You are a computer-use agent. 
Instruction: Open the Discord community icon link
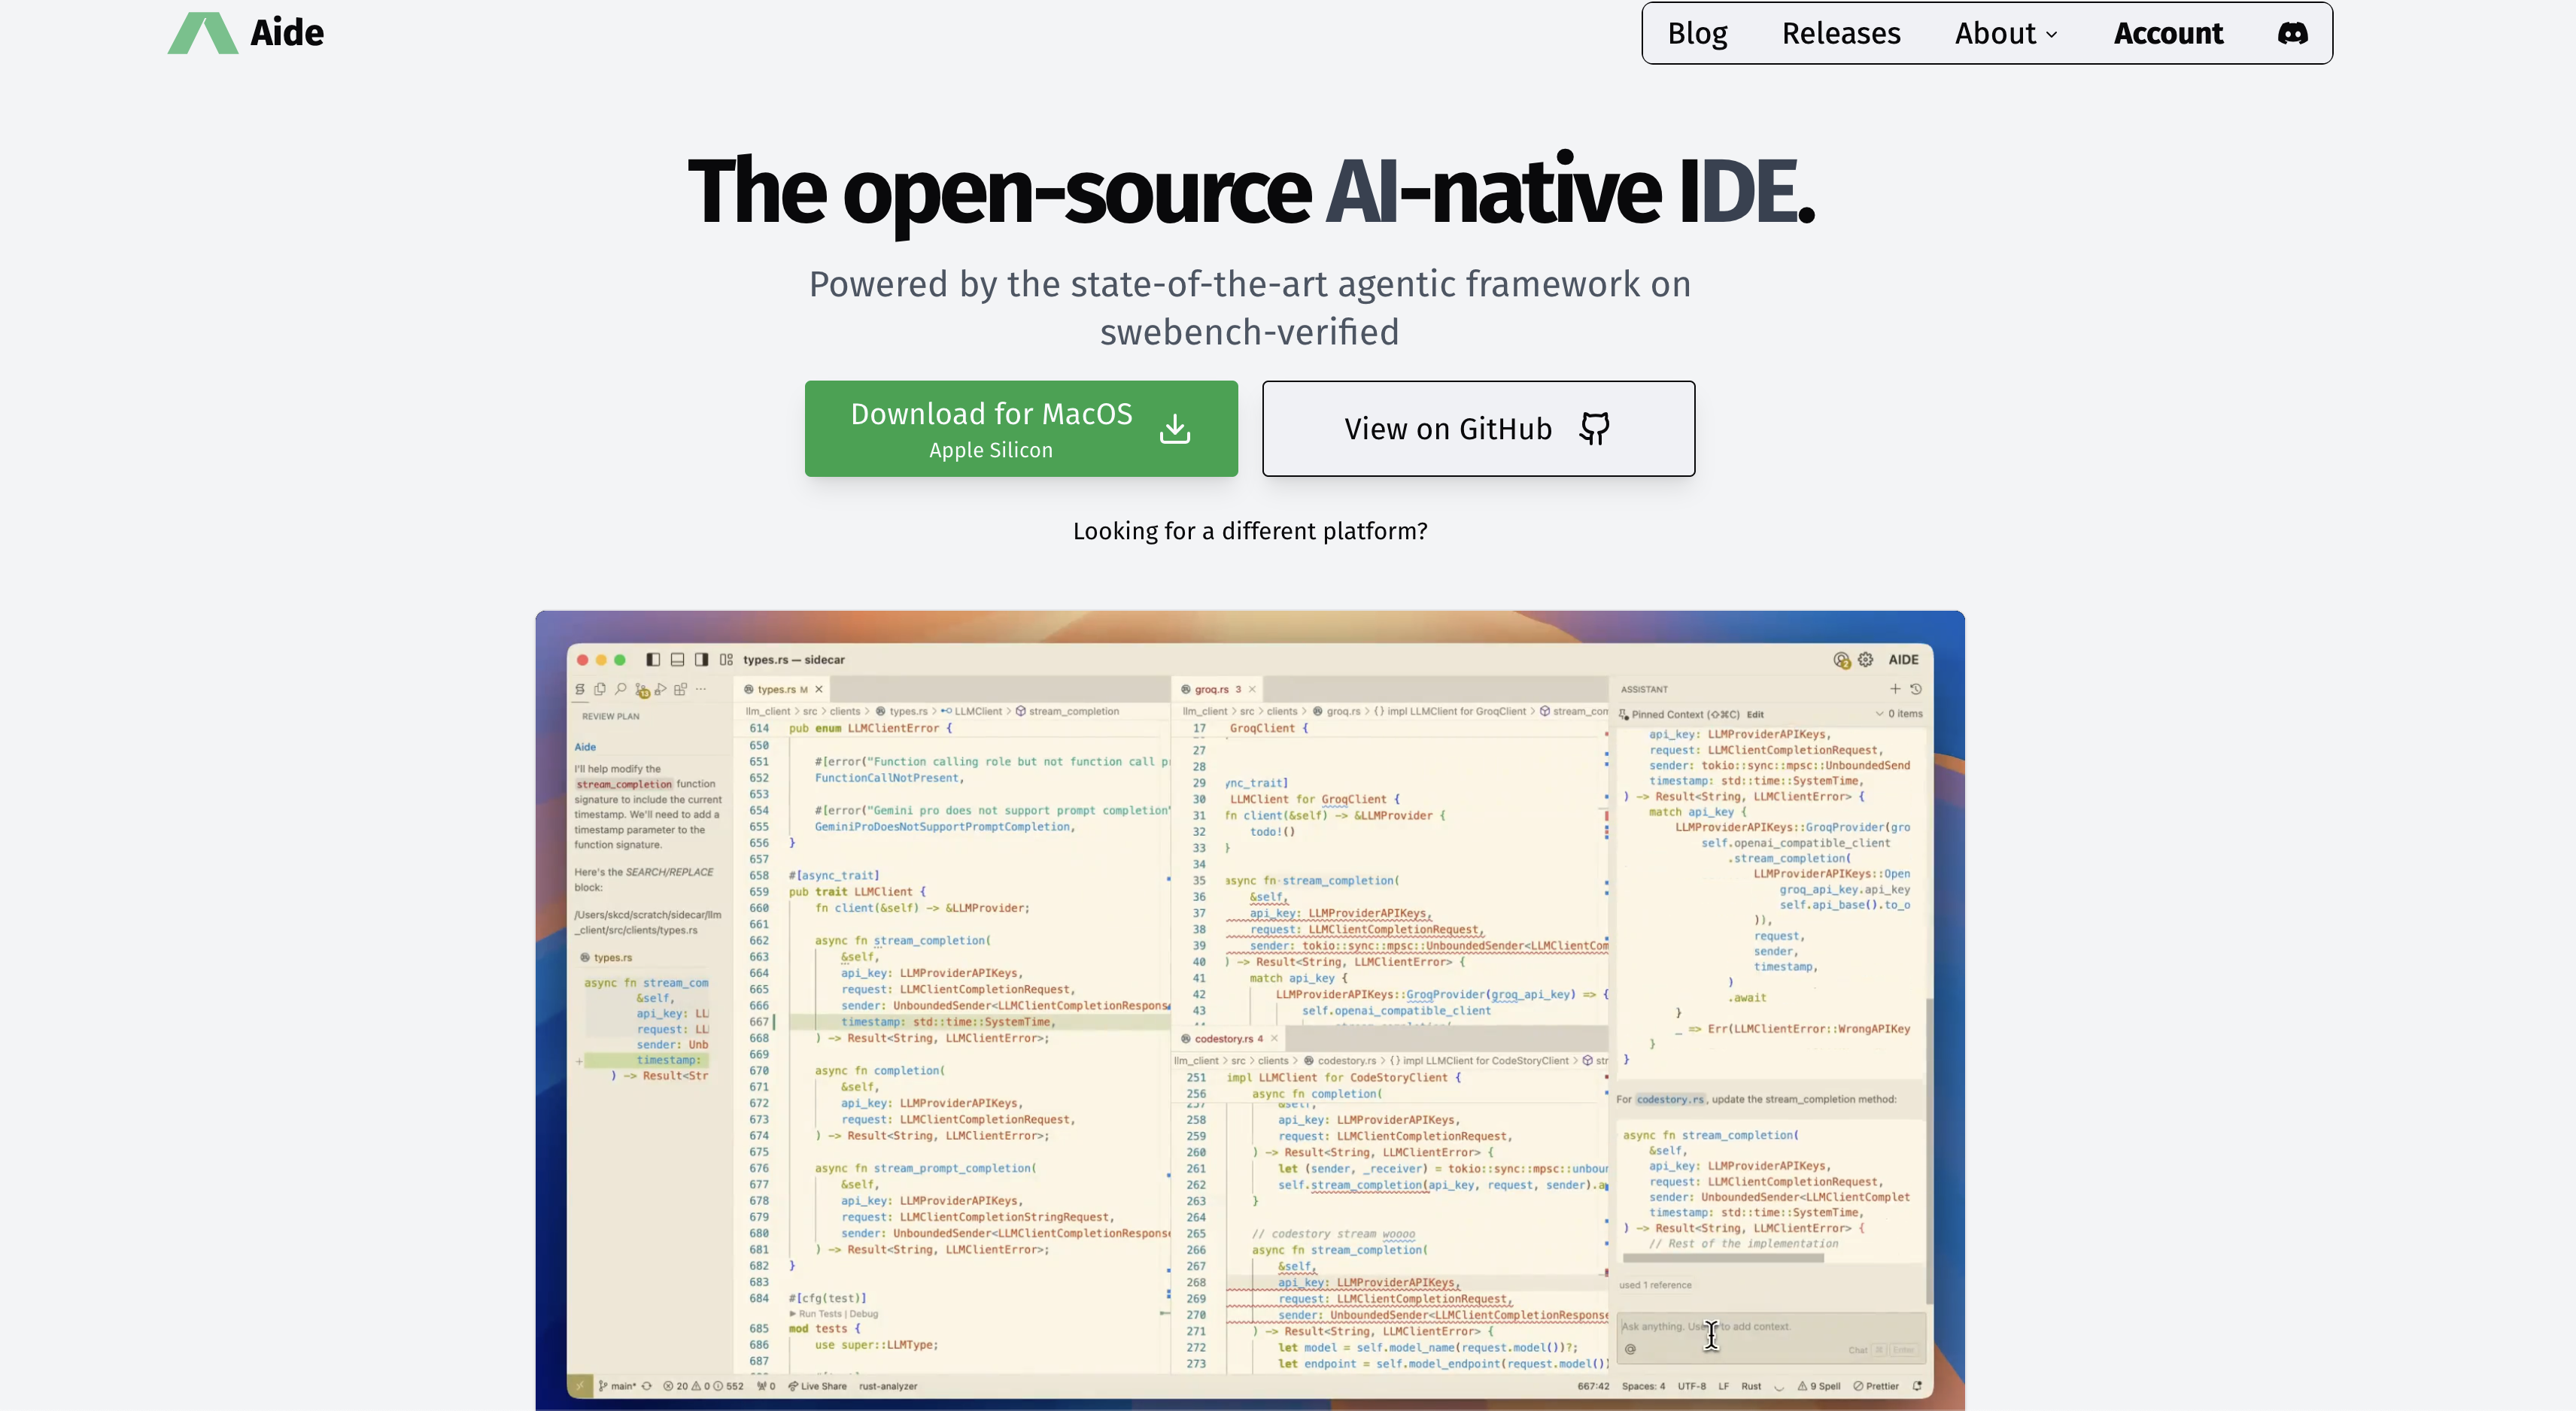[x=2293, y=33]
